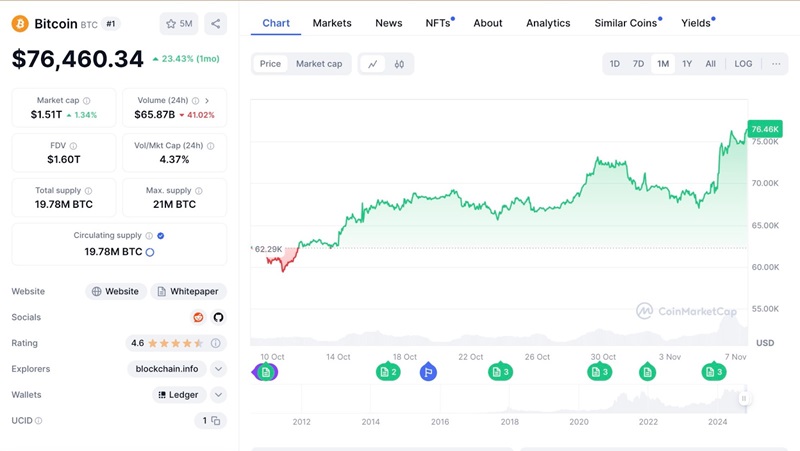Open the NFTs tab

(x=439, y=23)
